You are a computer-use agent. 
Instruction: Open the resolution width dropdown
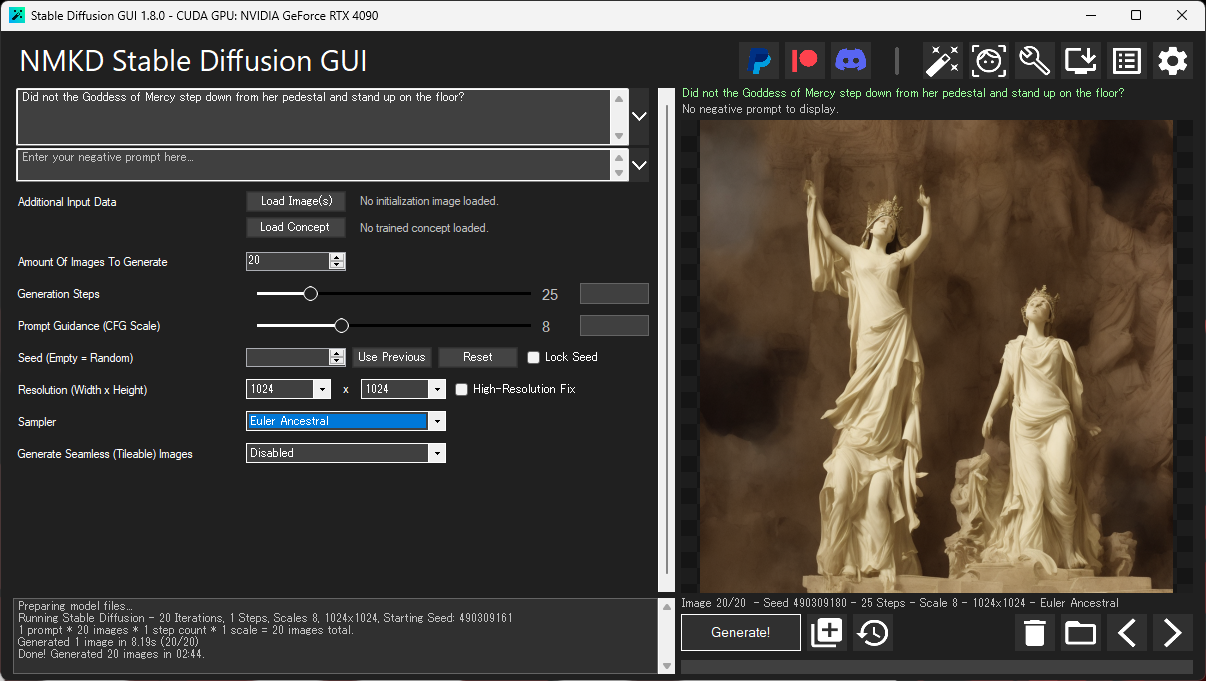pyautogui.click(x=322, y=389)
